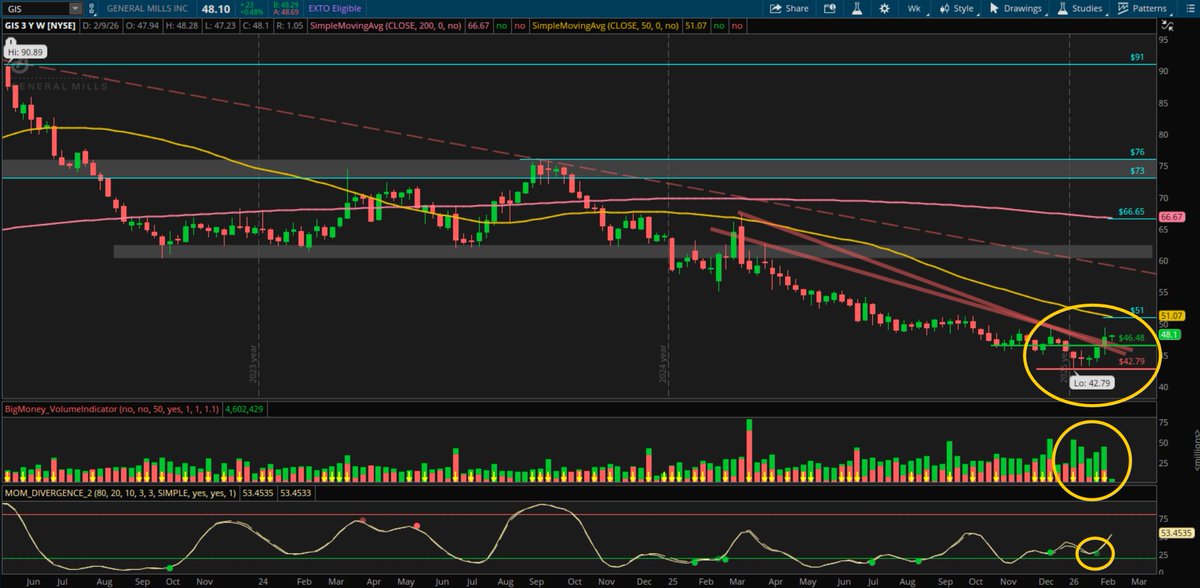Viewport: 1200px width, 588px height.
Task: Click the ask price A: 48.69
Action: click(286, 13)
